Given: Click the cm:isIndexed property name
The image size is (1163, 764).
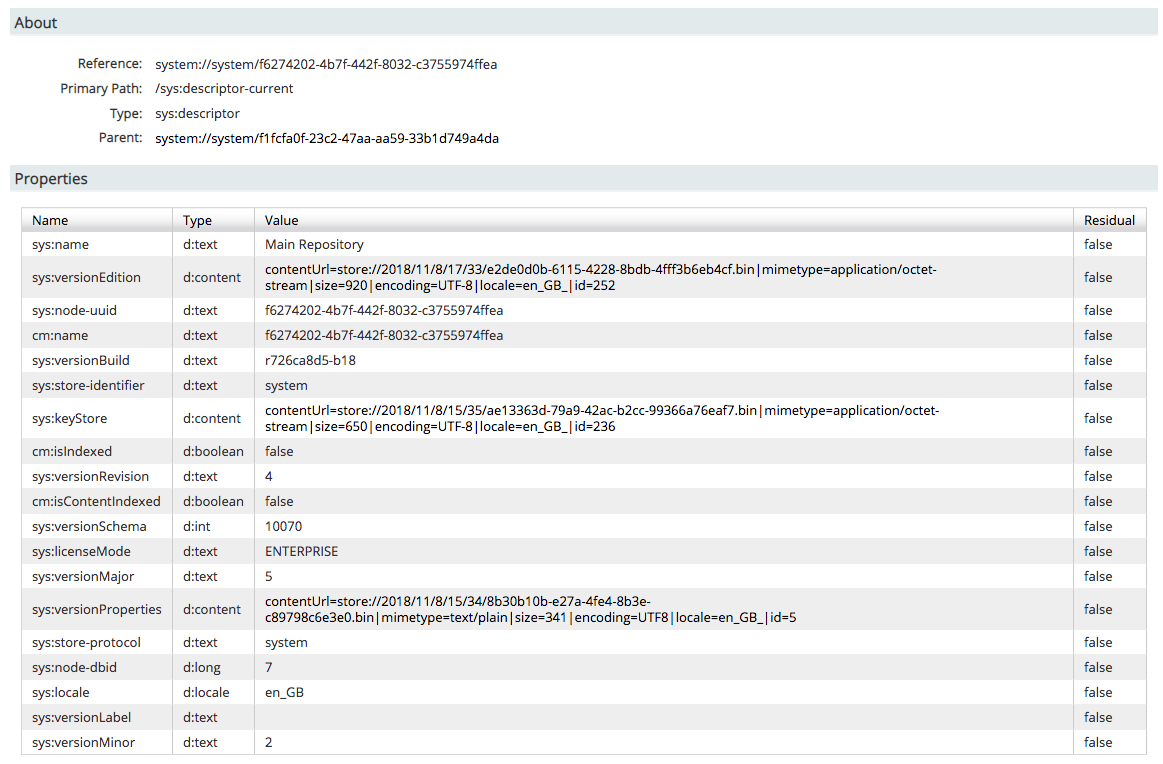Looking at the screenshot, I should (x=72, y=452).
